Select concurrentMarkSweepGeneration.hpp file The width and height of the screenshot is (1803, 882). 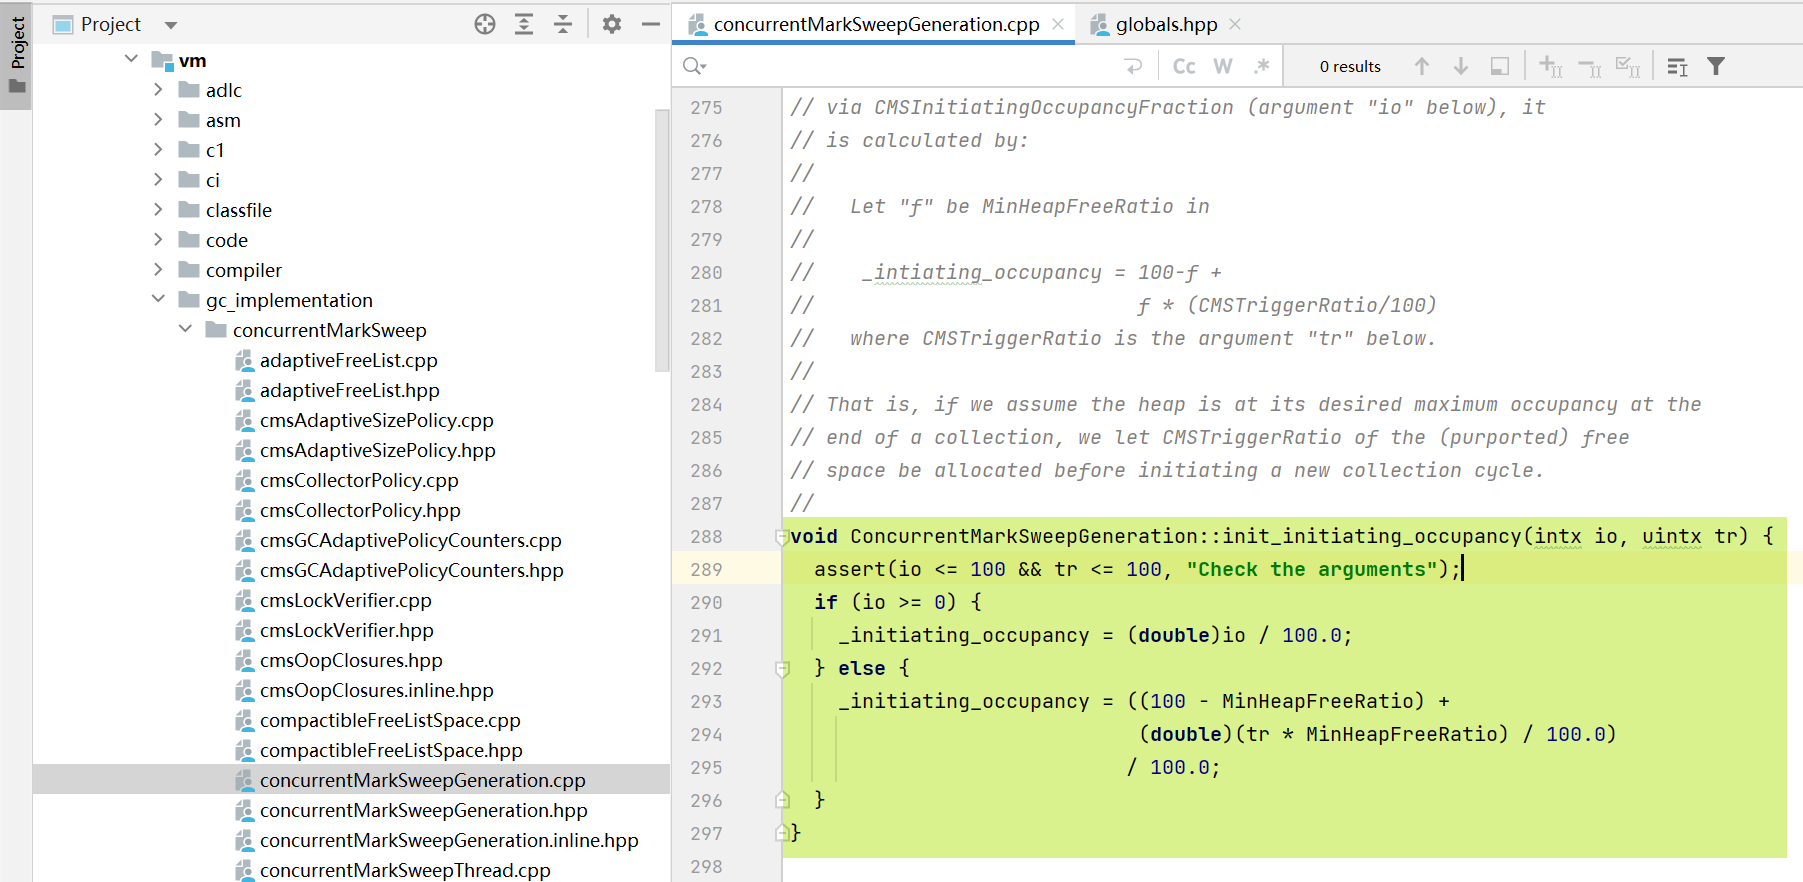[424, 810]
